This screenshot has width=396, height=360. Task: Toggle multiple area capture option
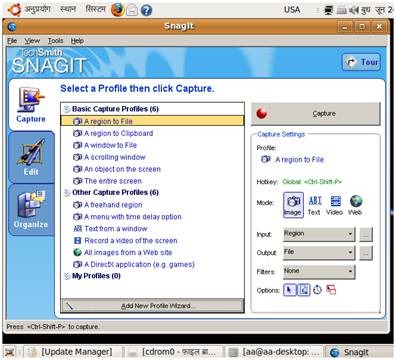(331, 290)
